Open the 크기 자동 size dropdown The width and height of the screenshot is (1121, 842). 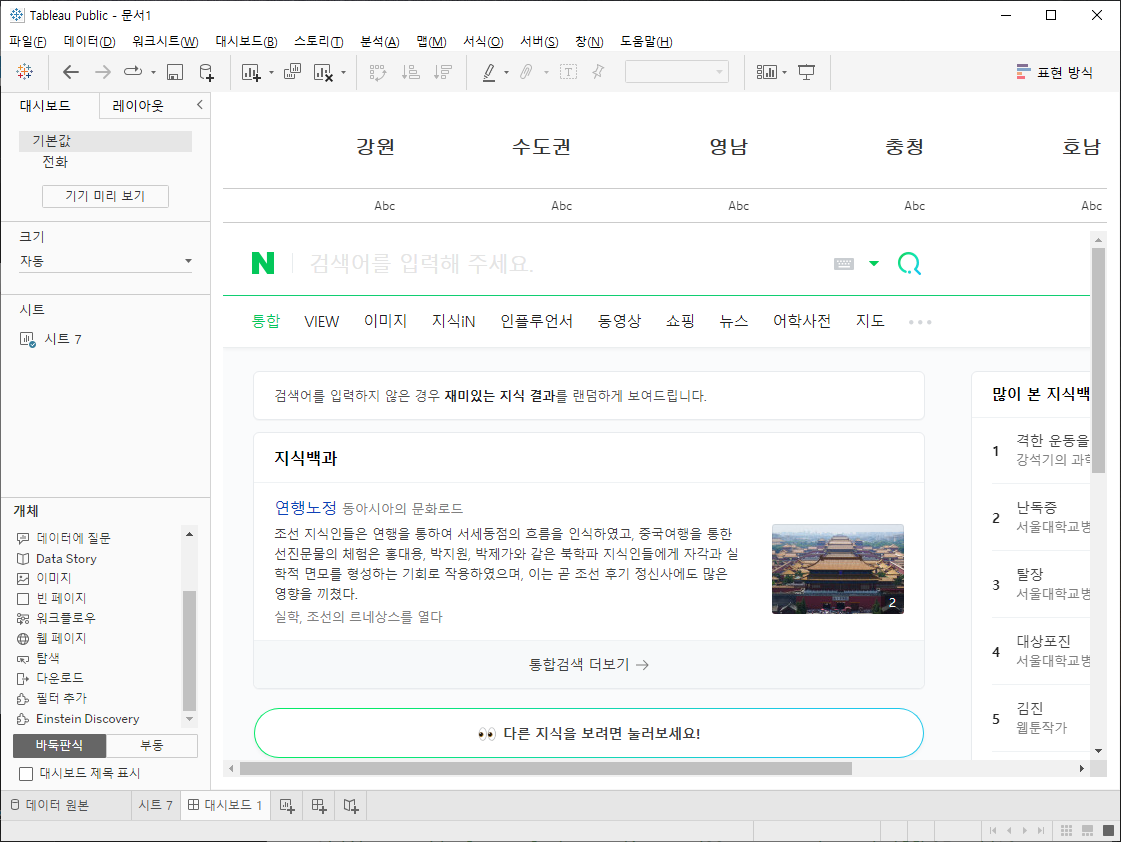[x=106, y=261]
